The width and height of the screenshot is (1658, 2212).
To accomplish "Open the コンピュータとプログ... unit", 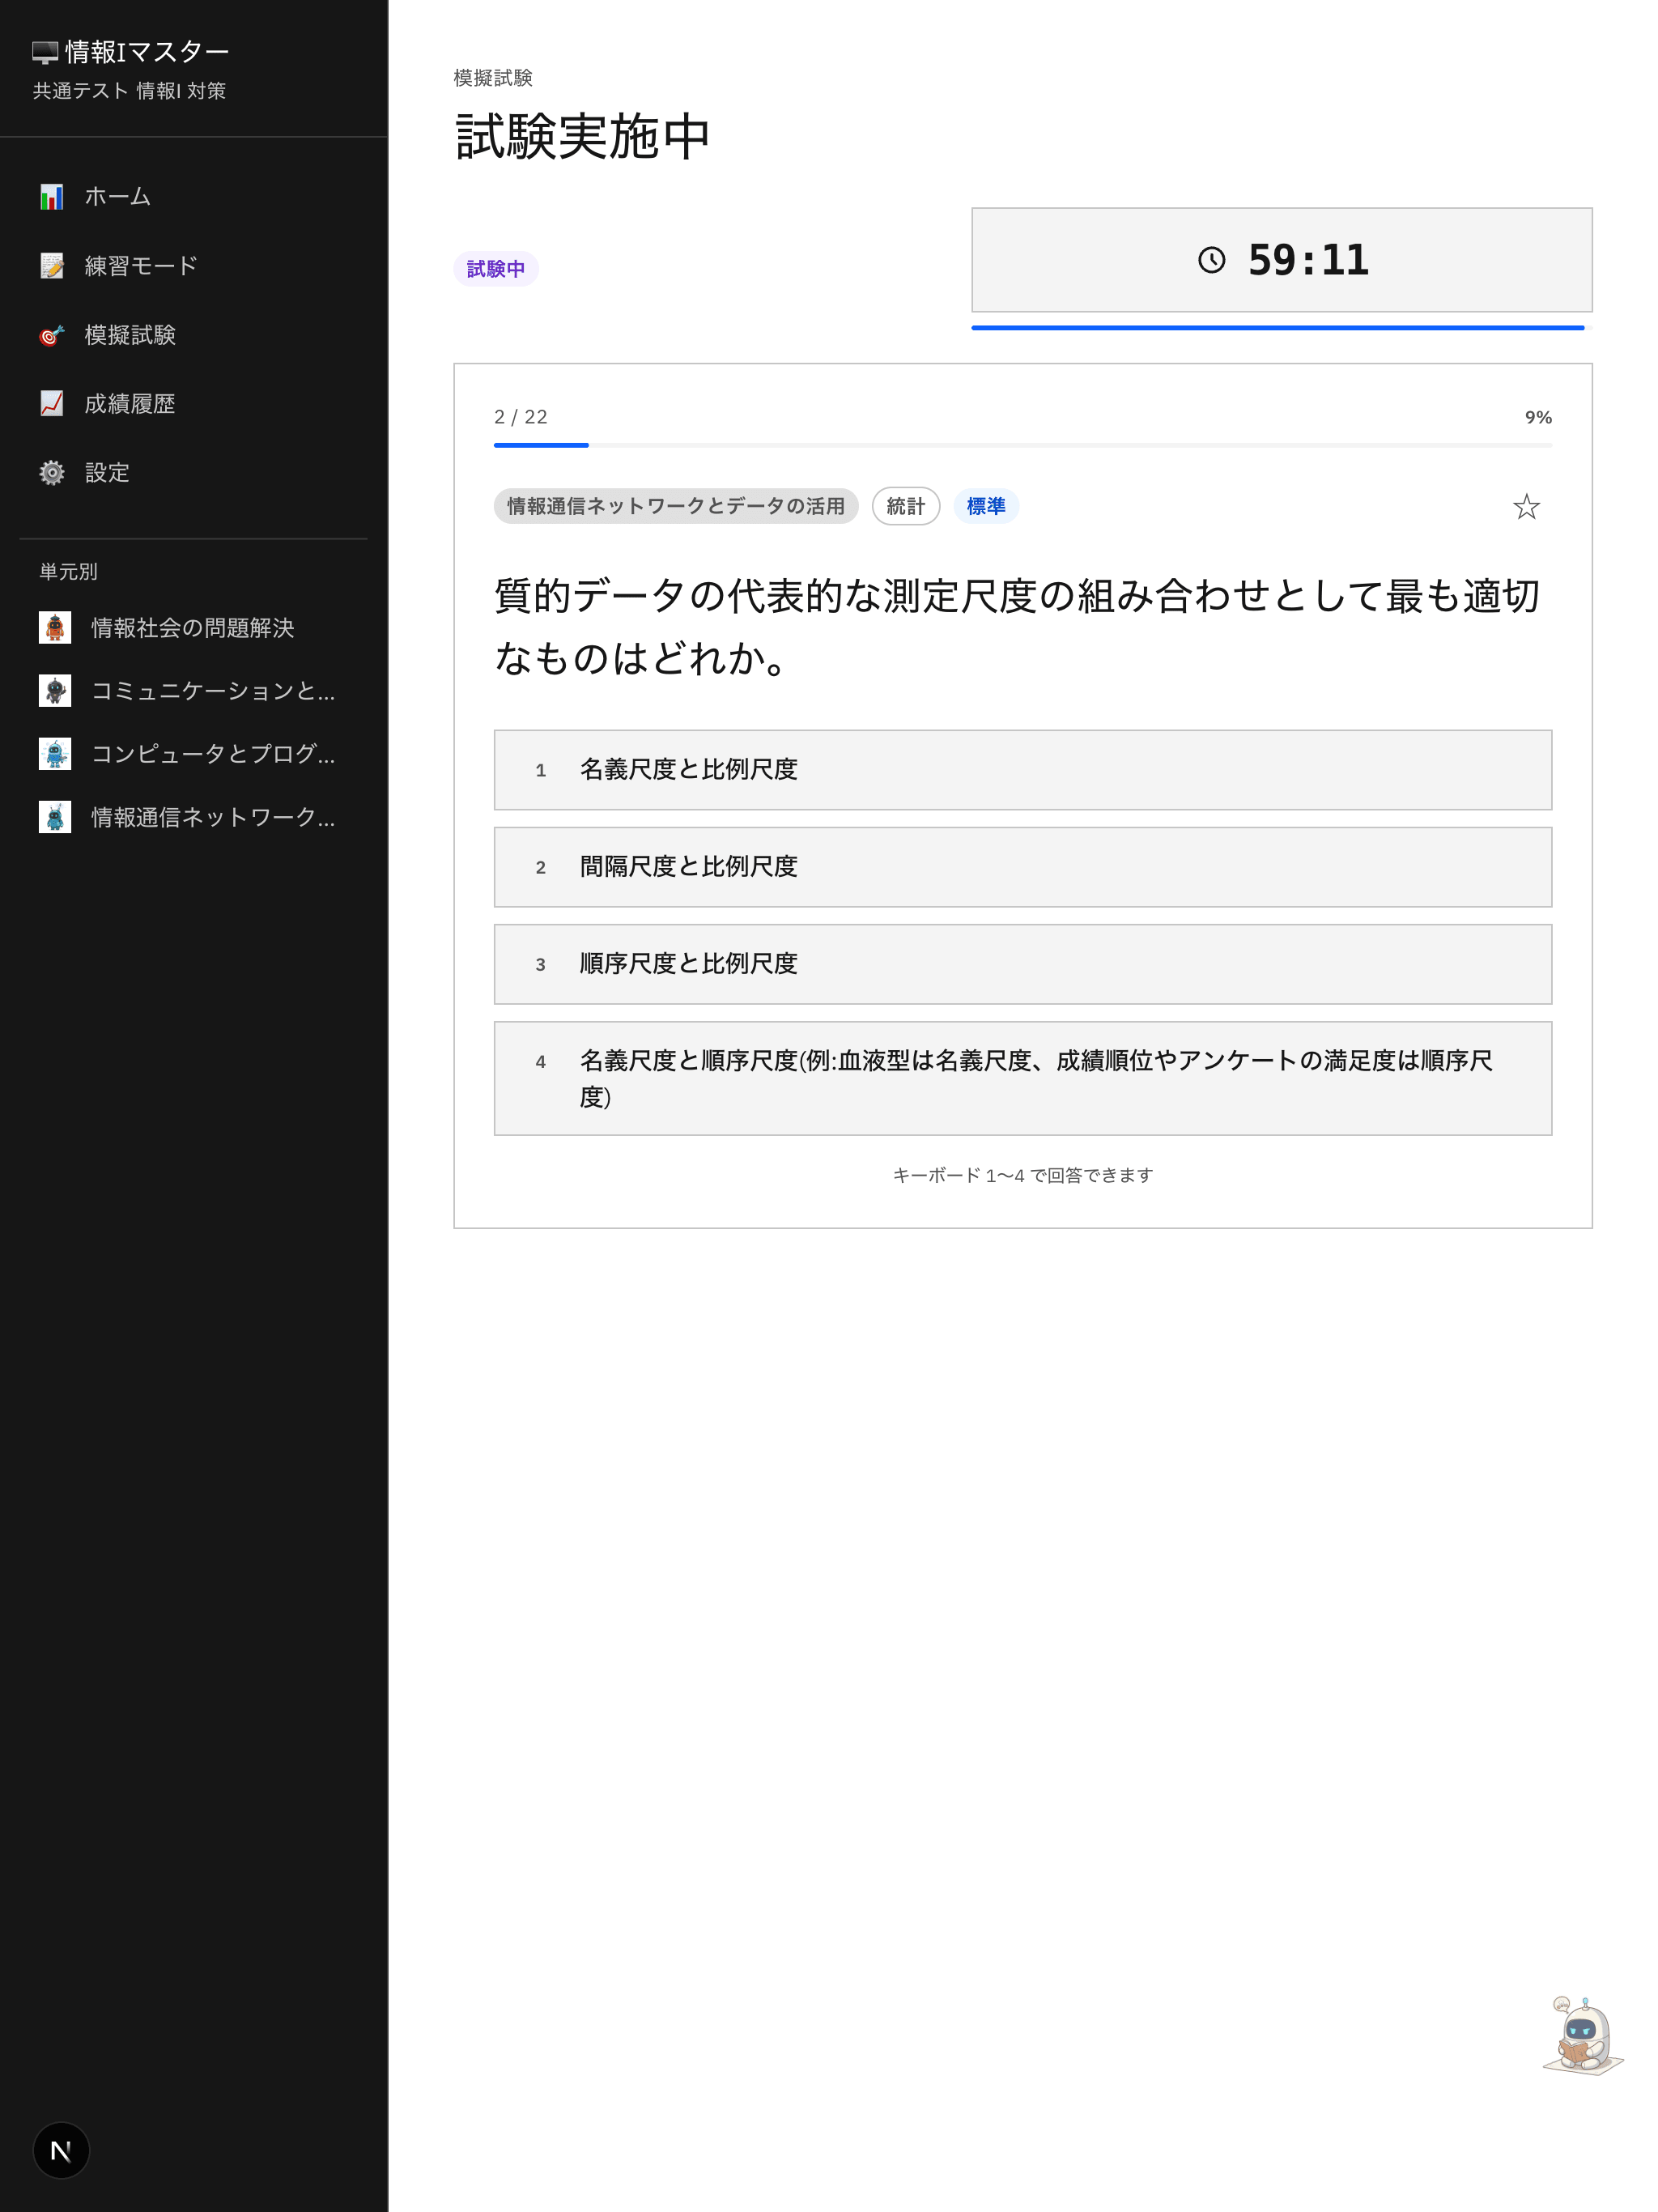I will point(195,755).
